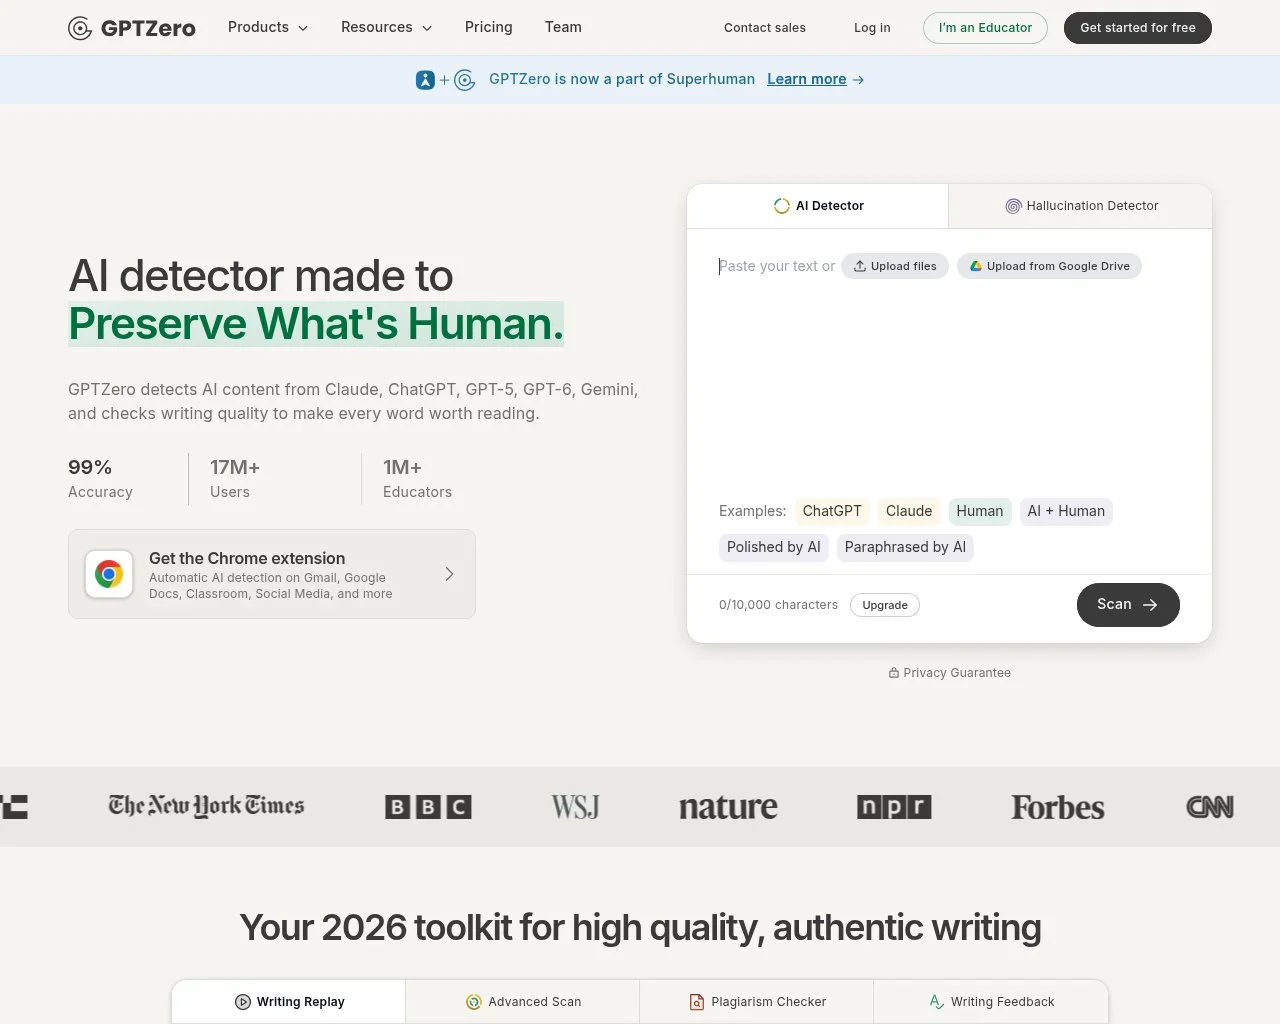This screenshot has width=1280, height=1024.
Task: Click the arrow beside Learn more
Action: (858, 80)
